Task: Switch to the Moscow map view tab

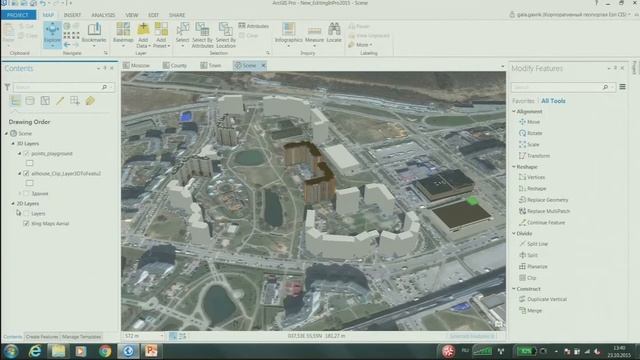Action: (x=137, y=65)
